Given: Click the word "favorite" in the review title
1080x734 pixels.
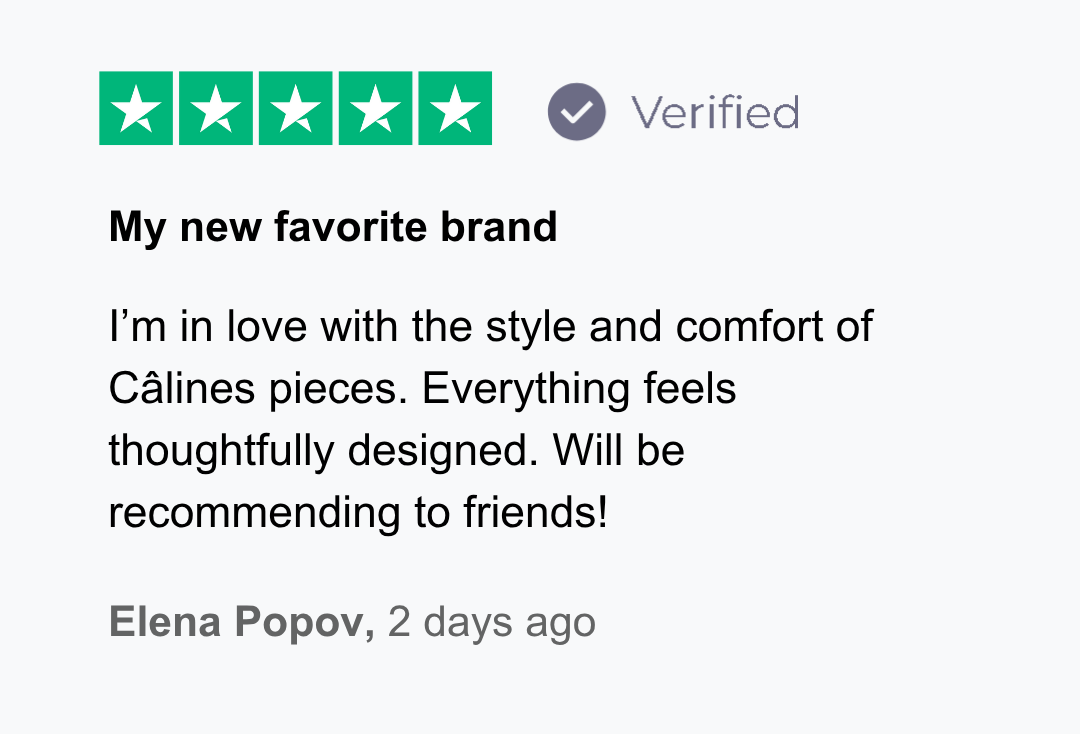Looking at the screenshot, I should pyautogui.click(x=349, y=228).
